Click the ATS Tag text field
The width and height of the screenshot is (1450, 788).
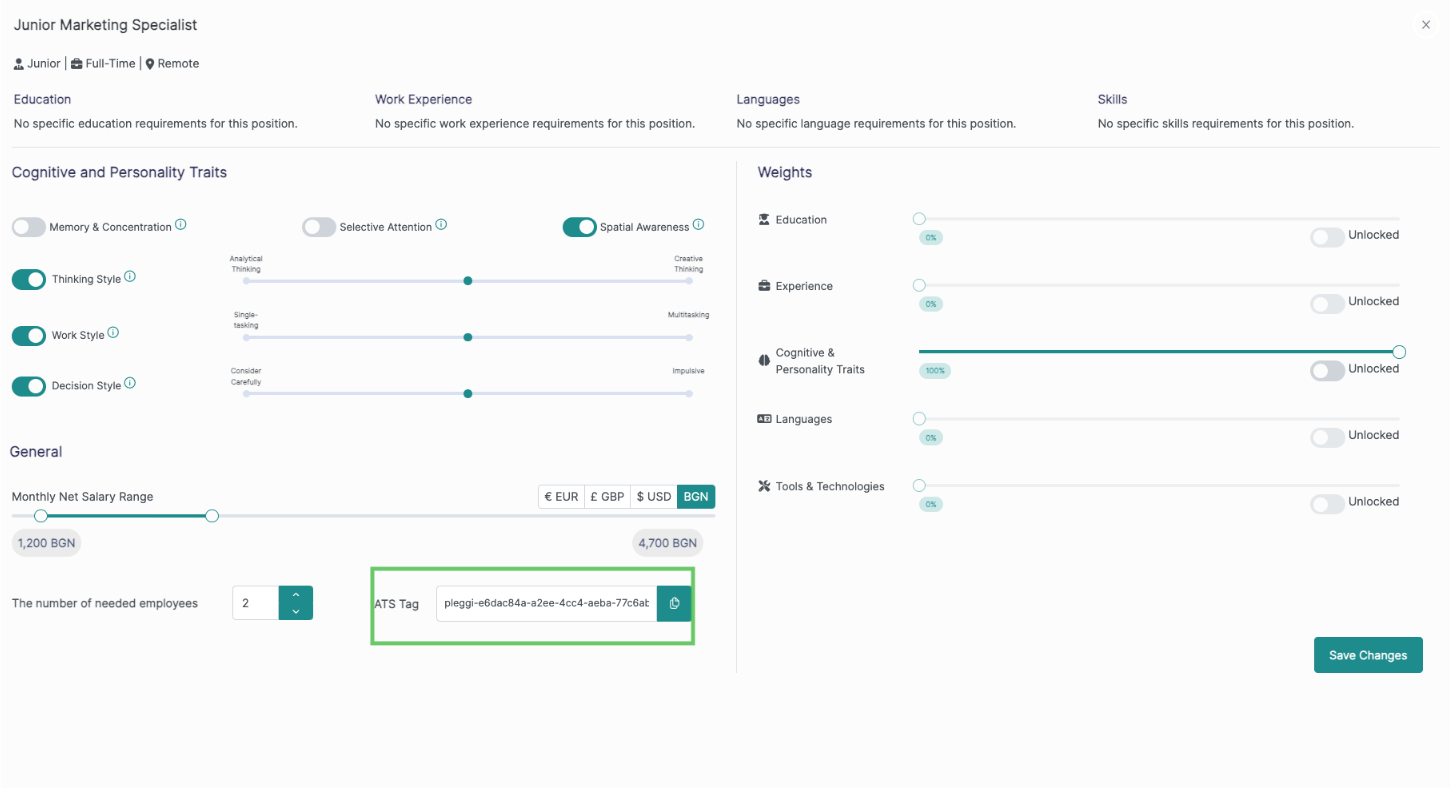click(546, 603)
